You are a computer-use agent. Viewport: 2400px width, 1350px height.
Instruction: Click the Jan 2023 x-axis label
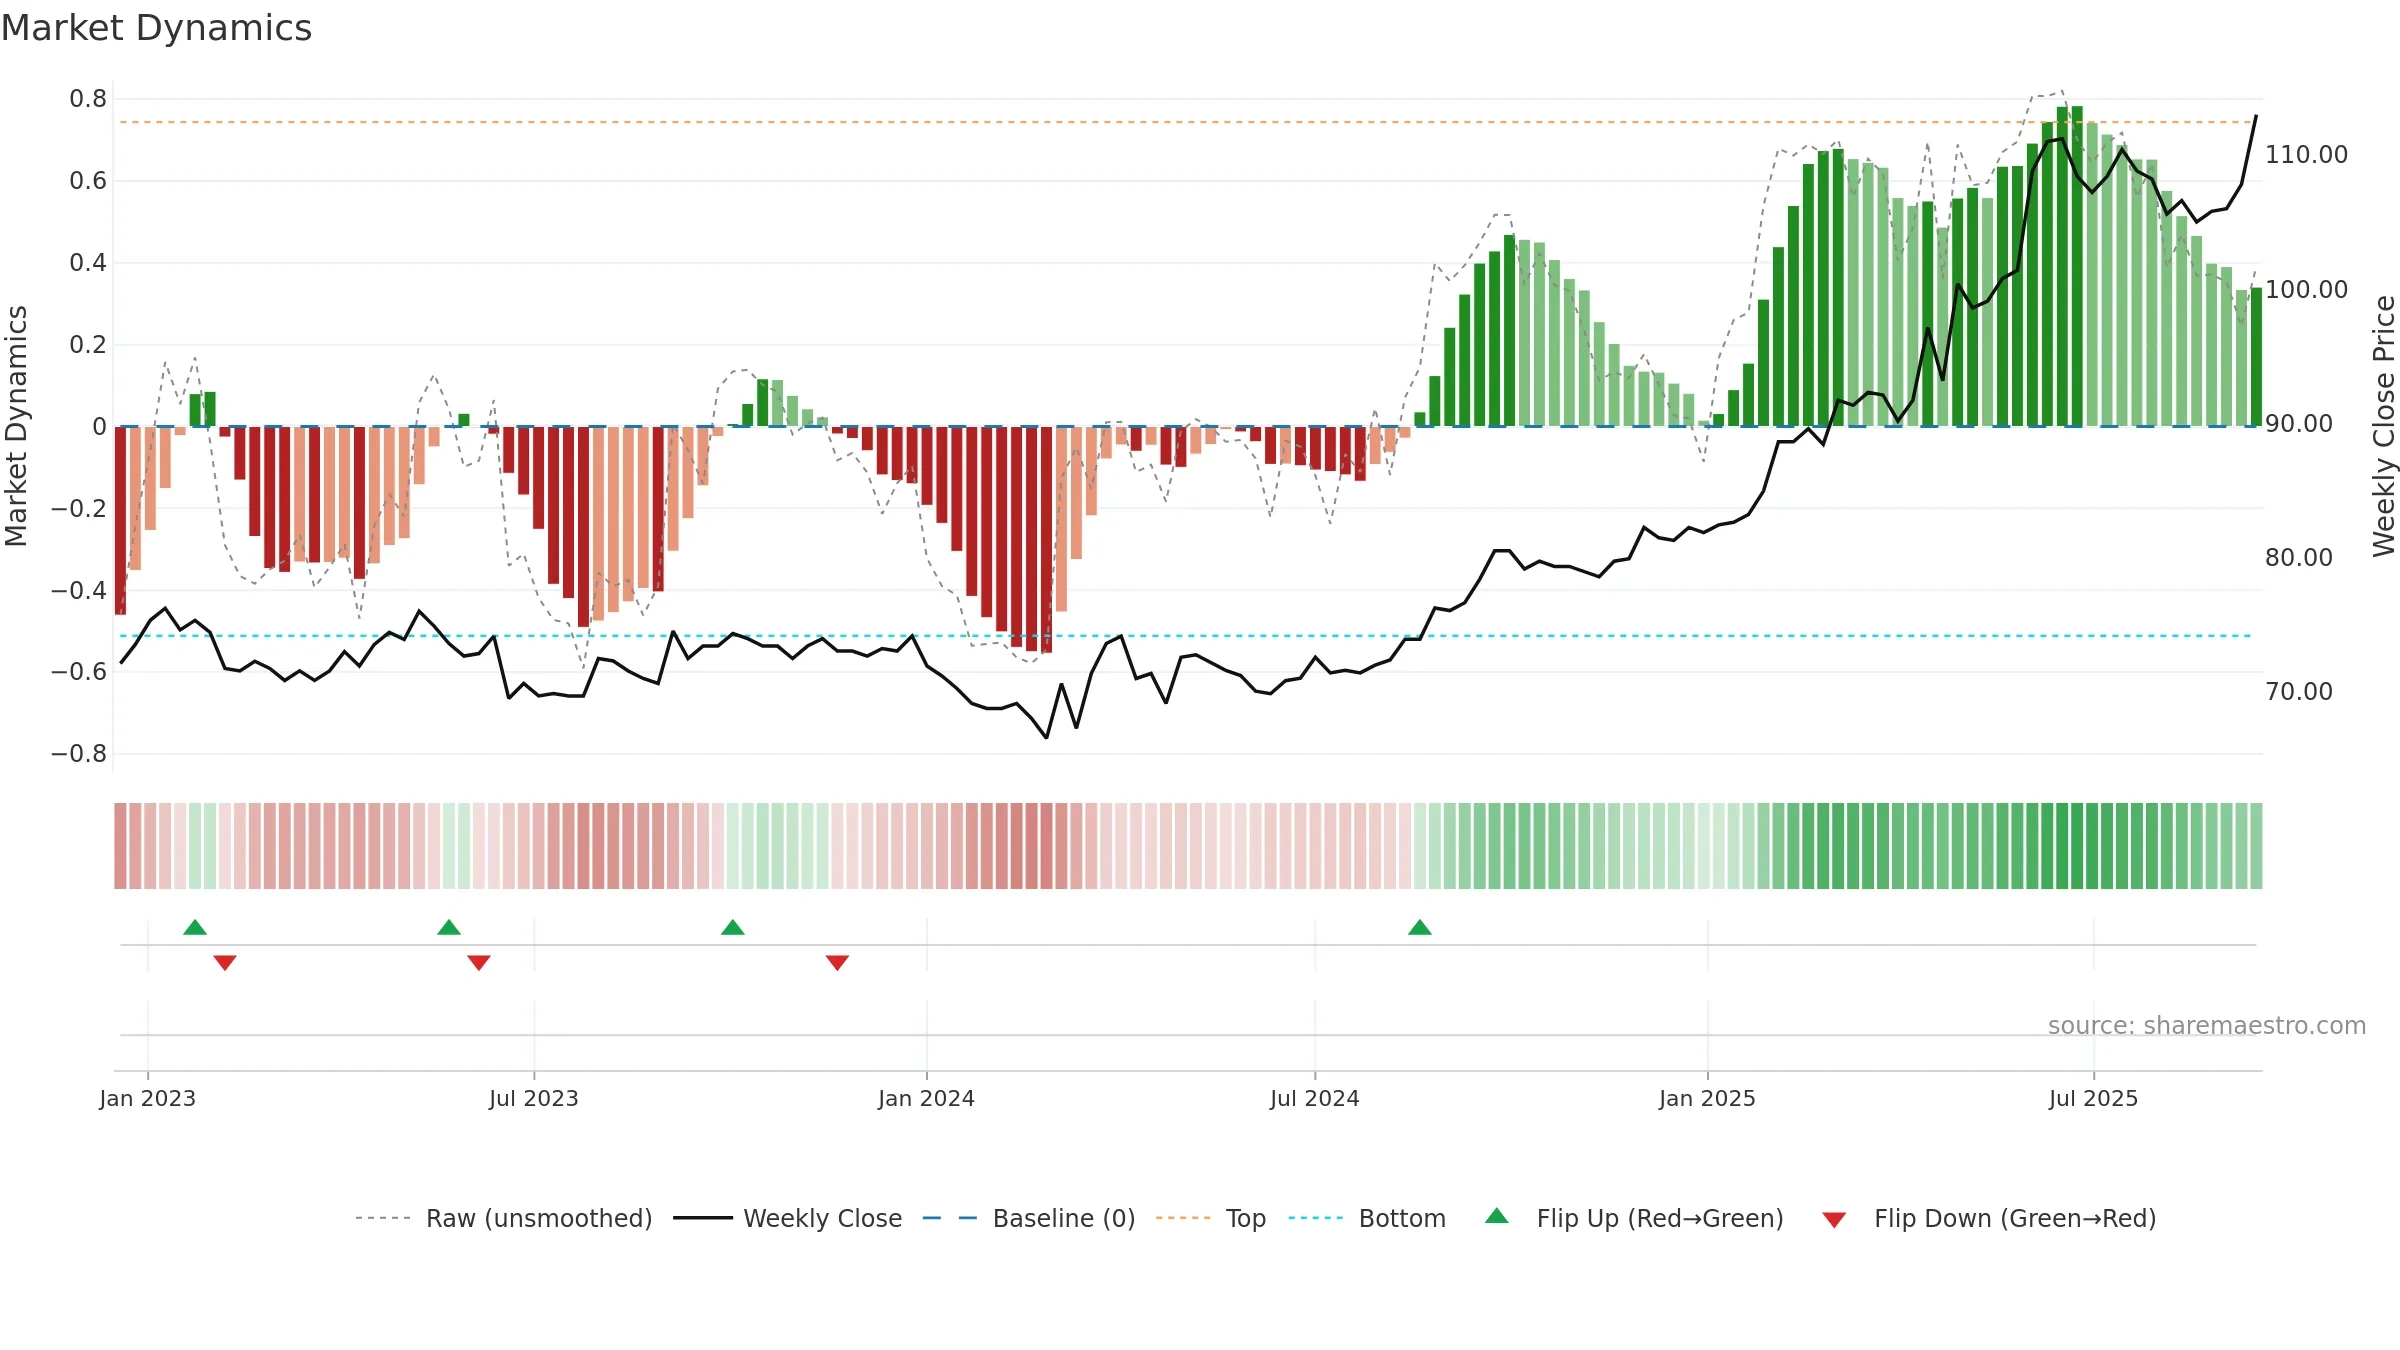tap(148, 1098)
